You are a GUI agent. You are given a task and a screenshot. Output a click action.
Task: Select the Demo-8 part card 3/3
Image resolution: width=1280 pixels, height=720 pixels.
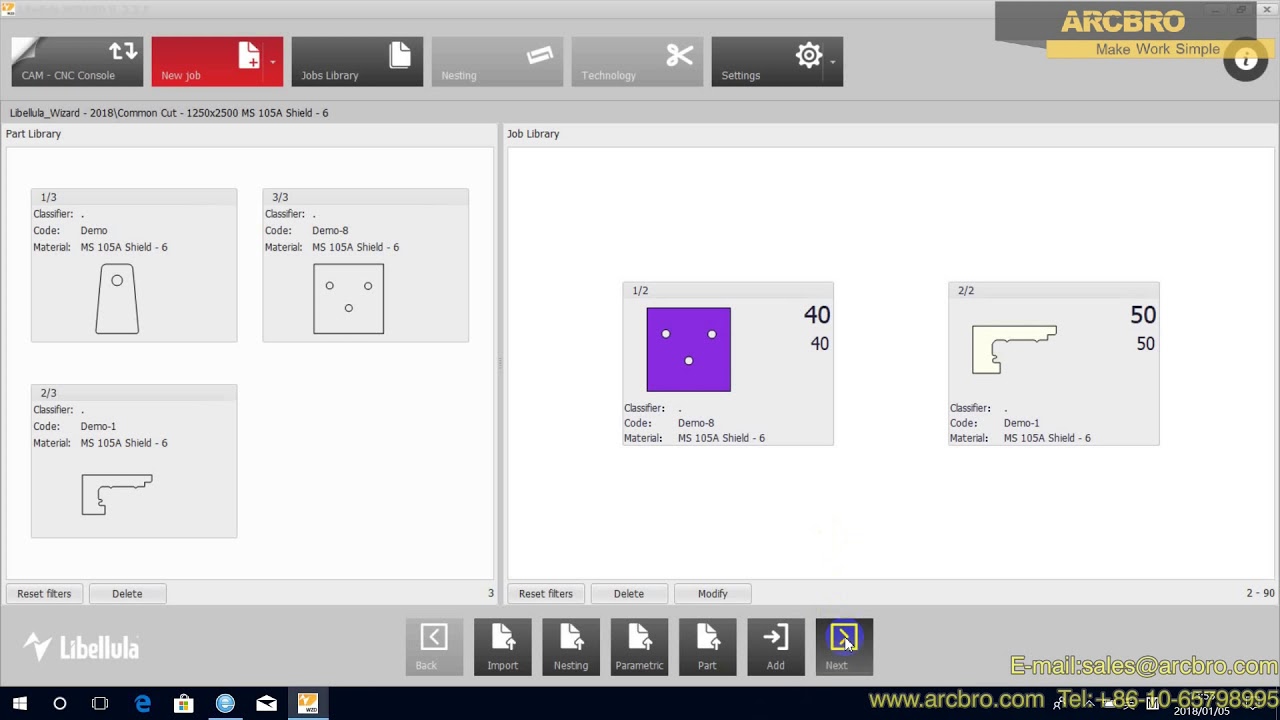365,265
